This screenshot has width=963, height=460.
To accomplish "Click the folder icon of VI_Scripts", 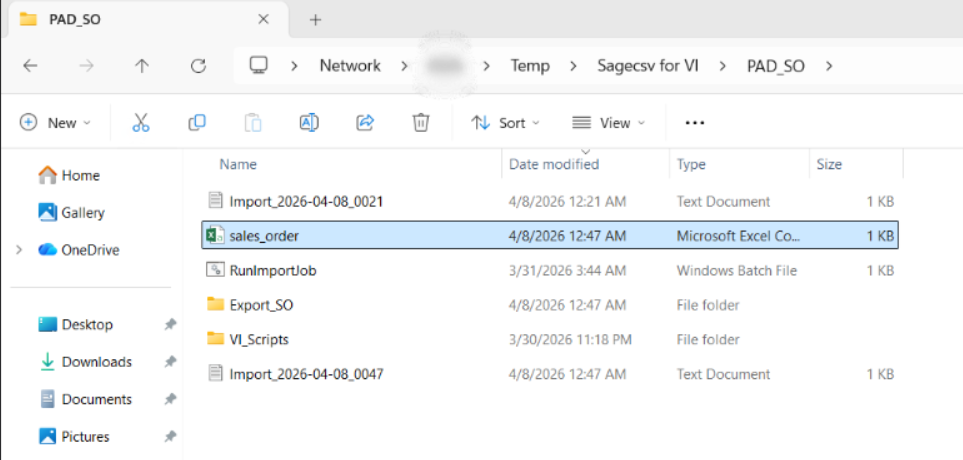I will [x=215, y=339].
